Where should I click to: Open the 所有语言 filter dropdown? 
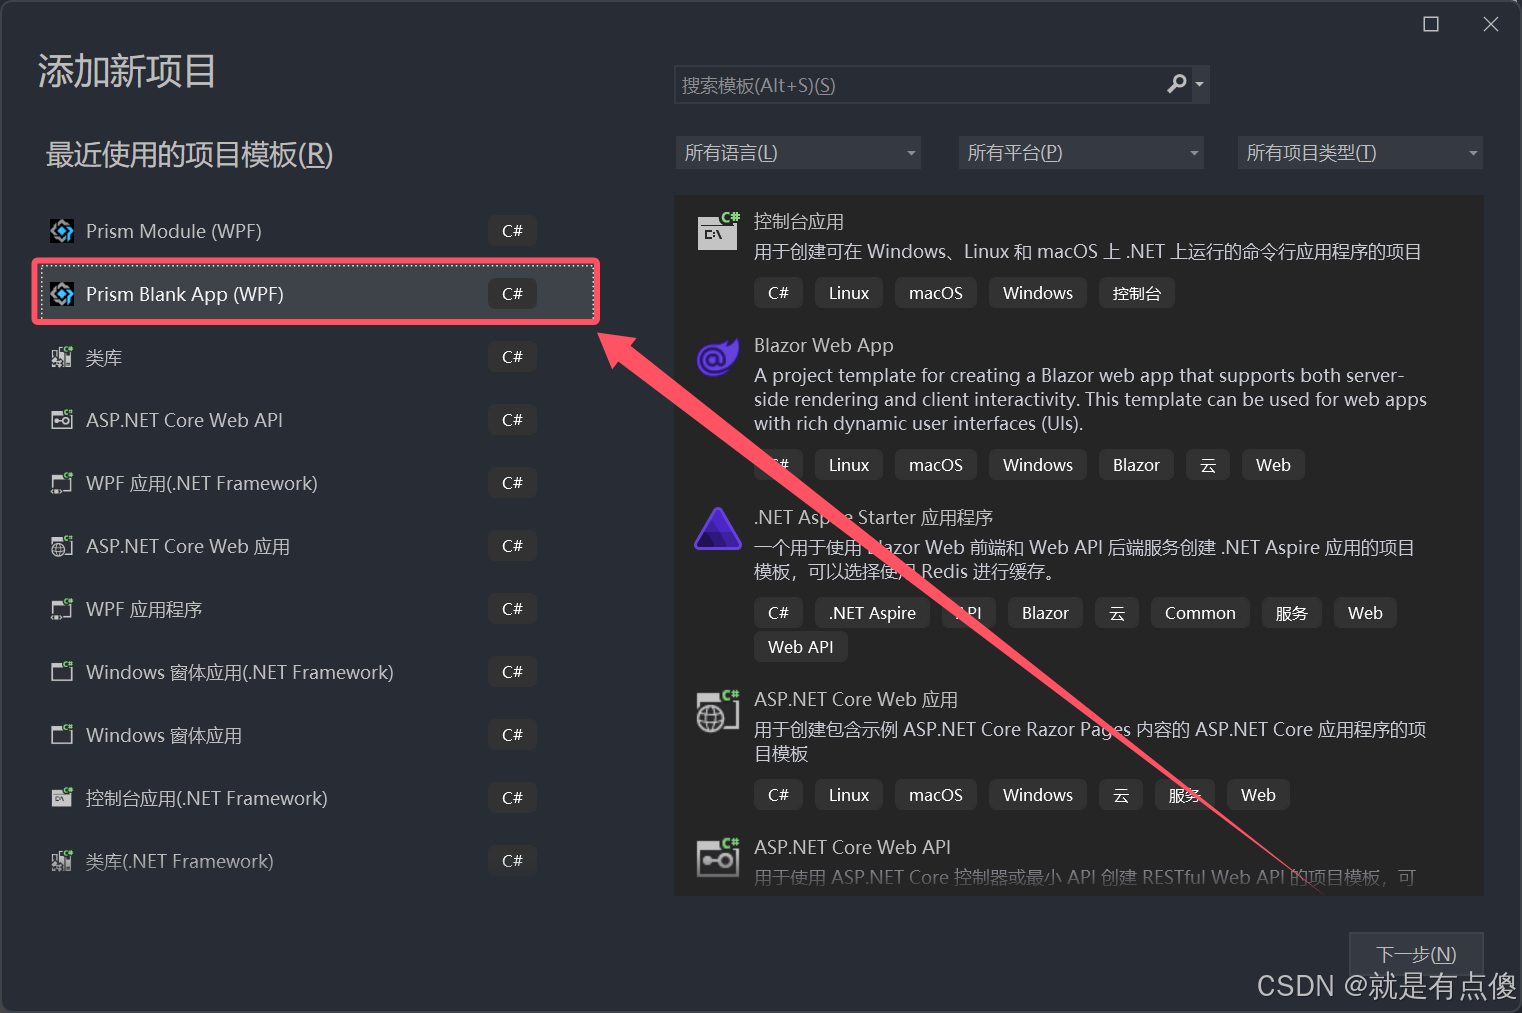pyautogui.click(x=797, y=152)
